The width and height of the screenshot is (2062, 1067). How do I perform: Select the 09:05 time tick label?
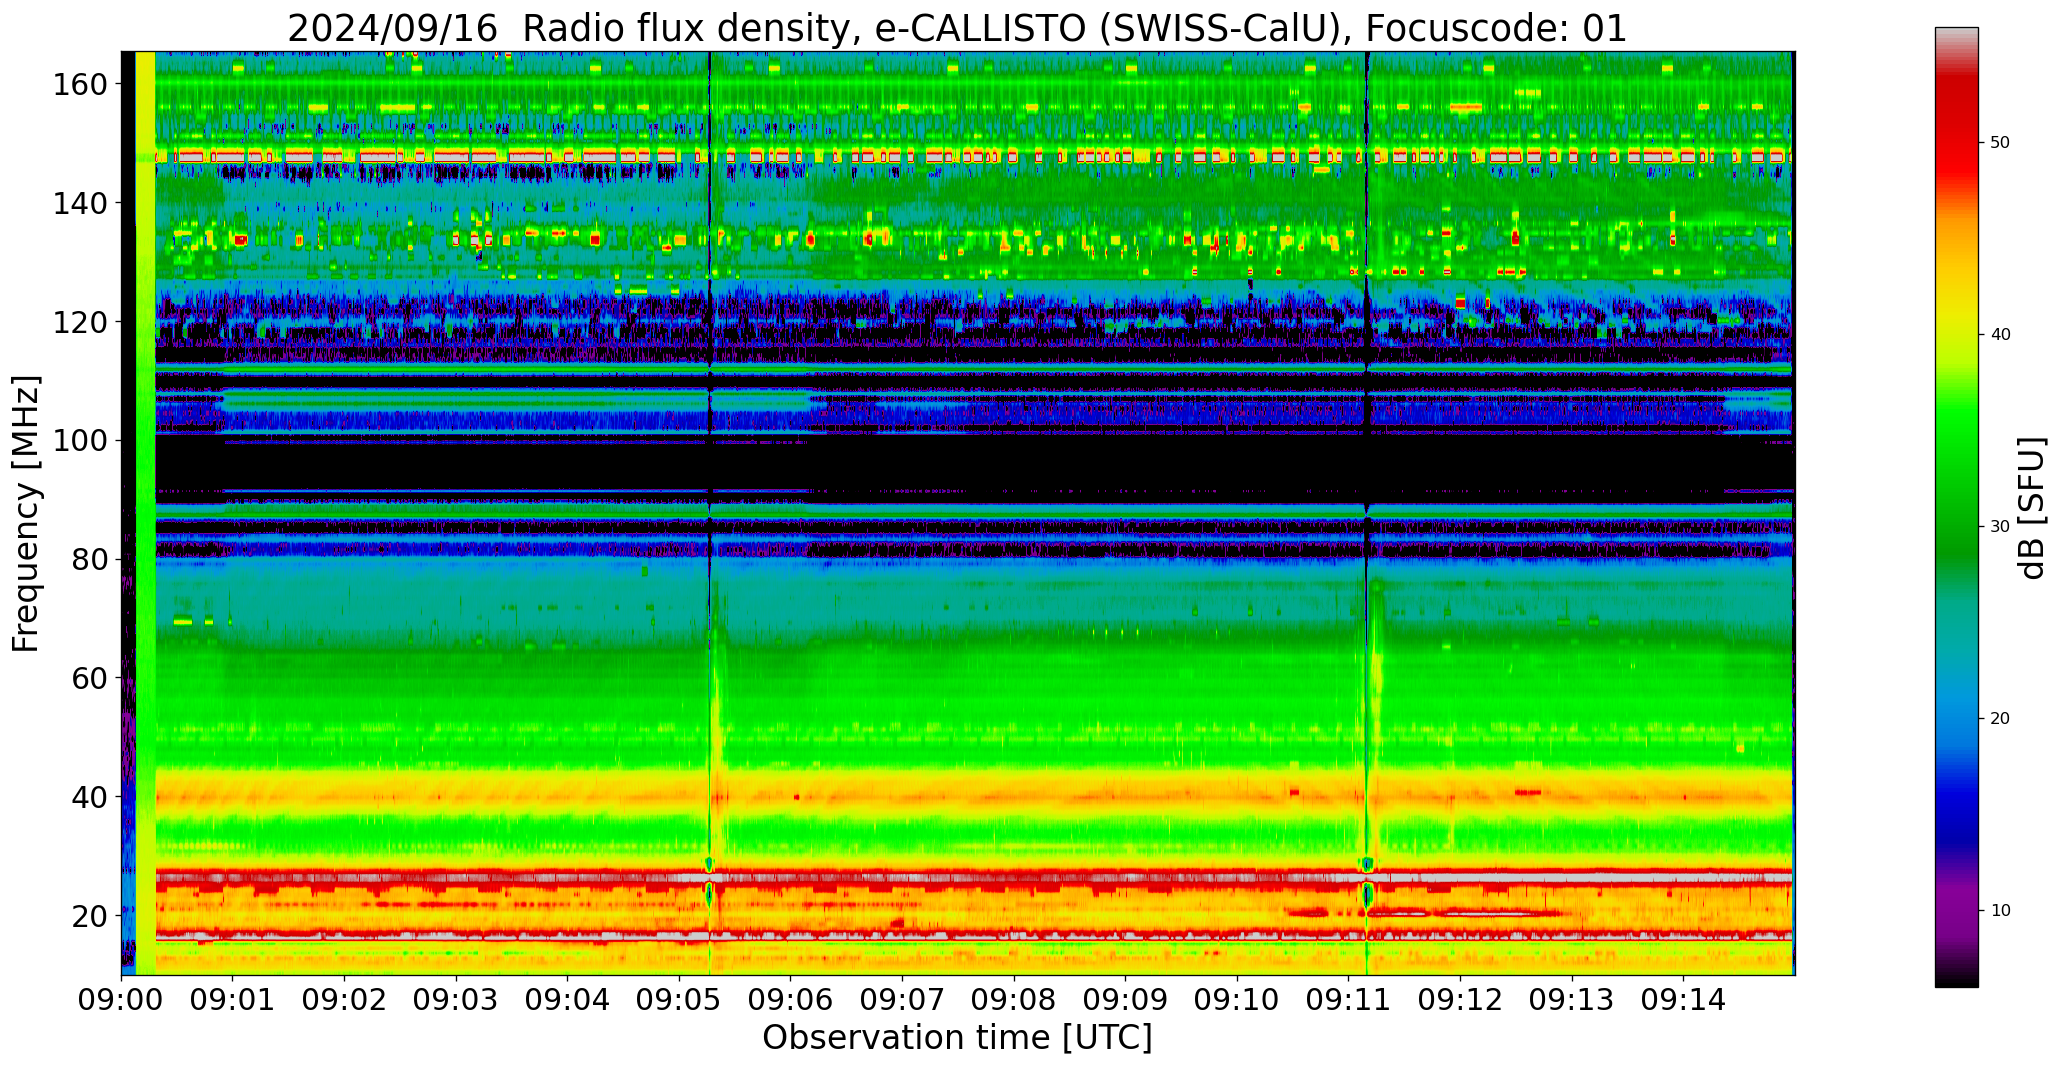pos(679,1000)
